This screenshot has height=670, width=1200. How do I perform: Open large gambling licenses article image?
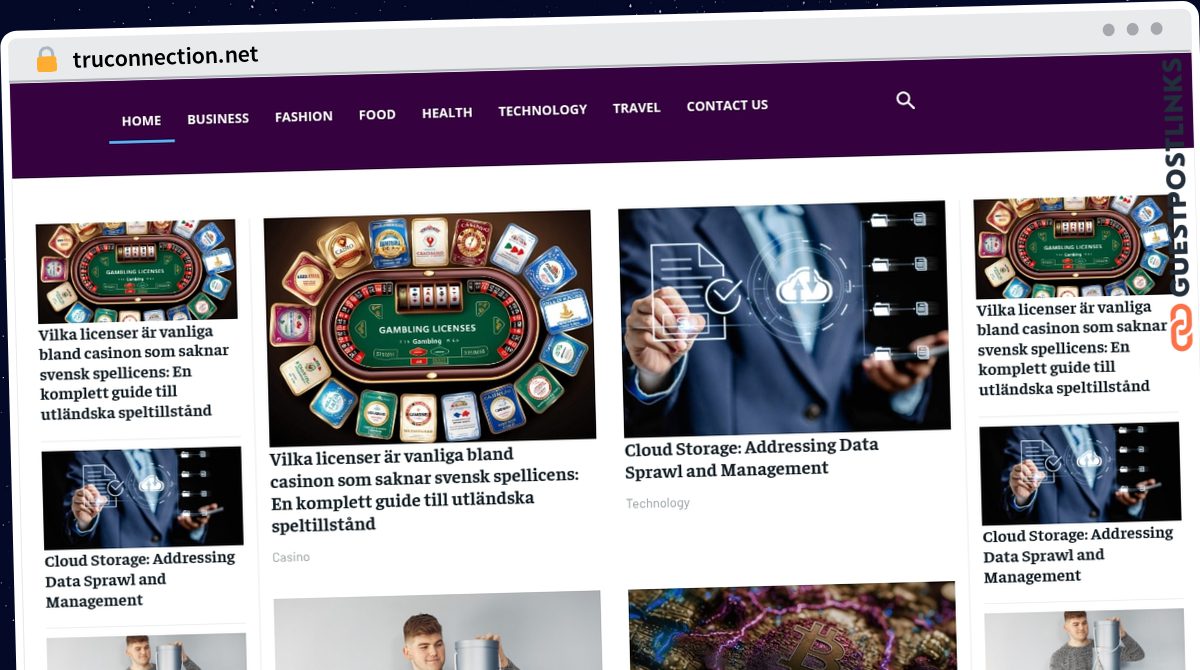[429, 327]
